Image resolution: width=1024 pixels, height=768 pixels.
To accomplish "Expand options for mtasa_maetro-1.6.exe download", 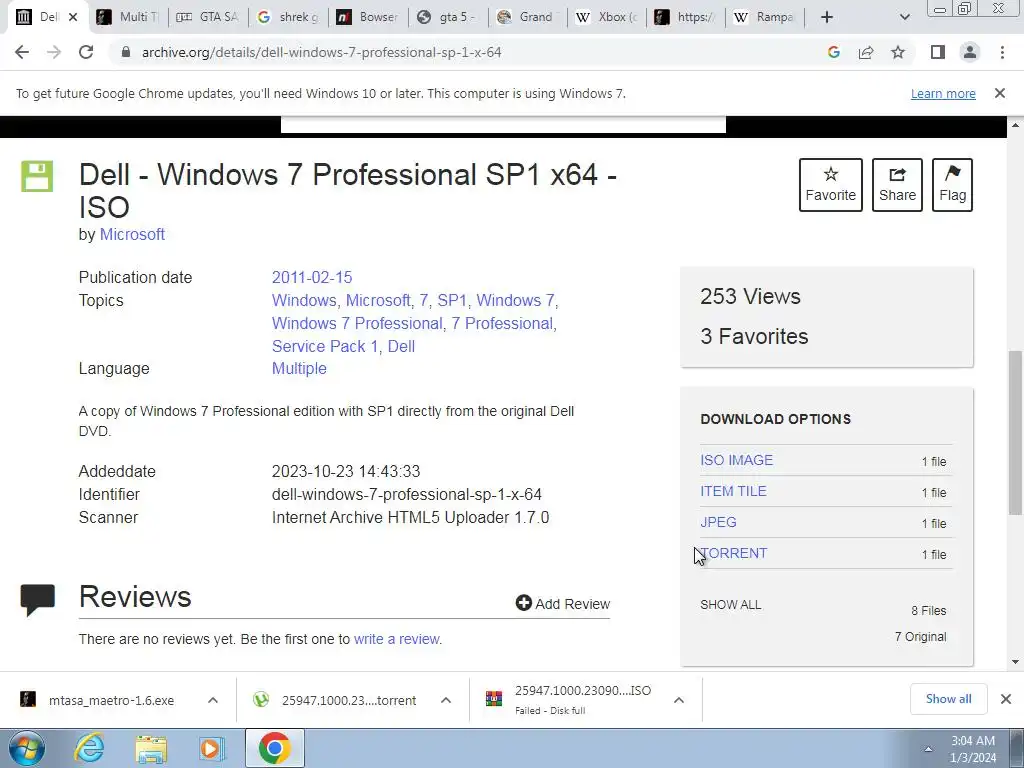I will tap(213, 700).
